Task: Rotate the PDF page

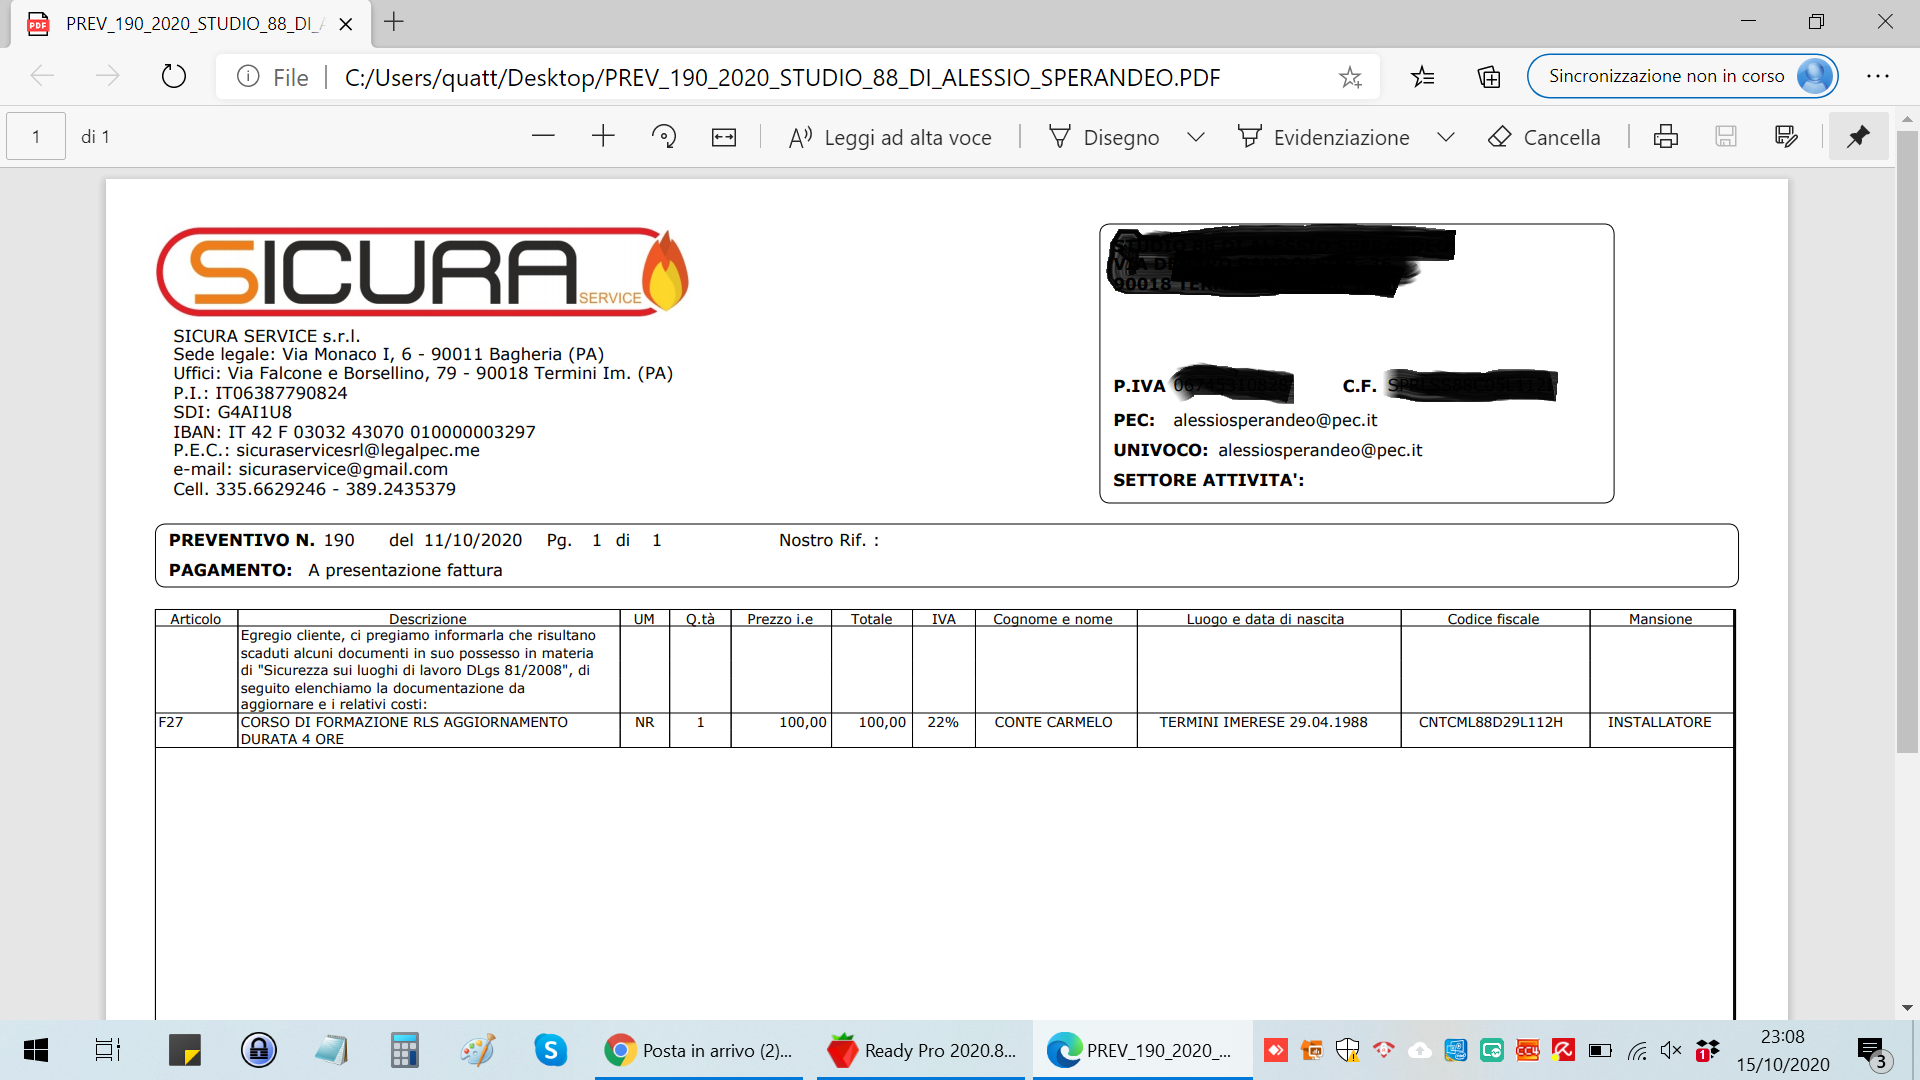Action: (x=664, y=137)
